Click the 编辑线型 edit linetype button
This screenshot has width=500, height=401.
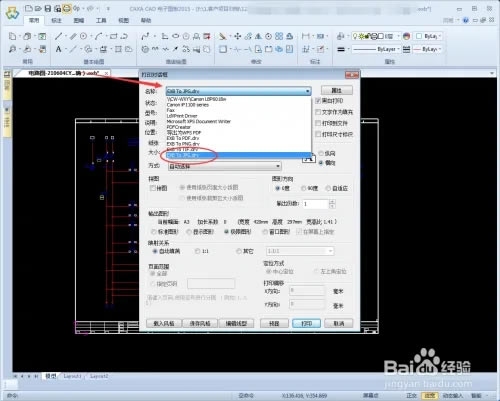click(236, 323)
